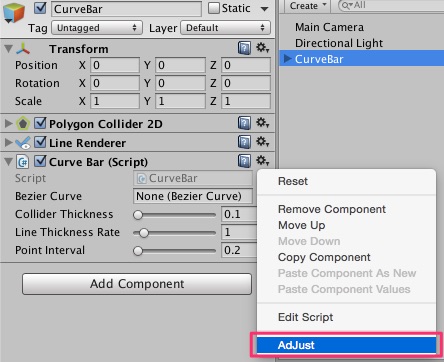
Task: Open Transform component gear settings menu
Action: [x=262, y=48]
